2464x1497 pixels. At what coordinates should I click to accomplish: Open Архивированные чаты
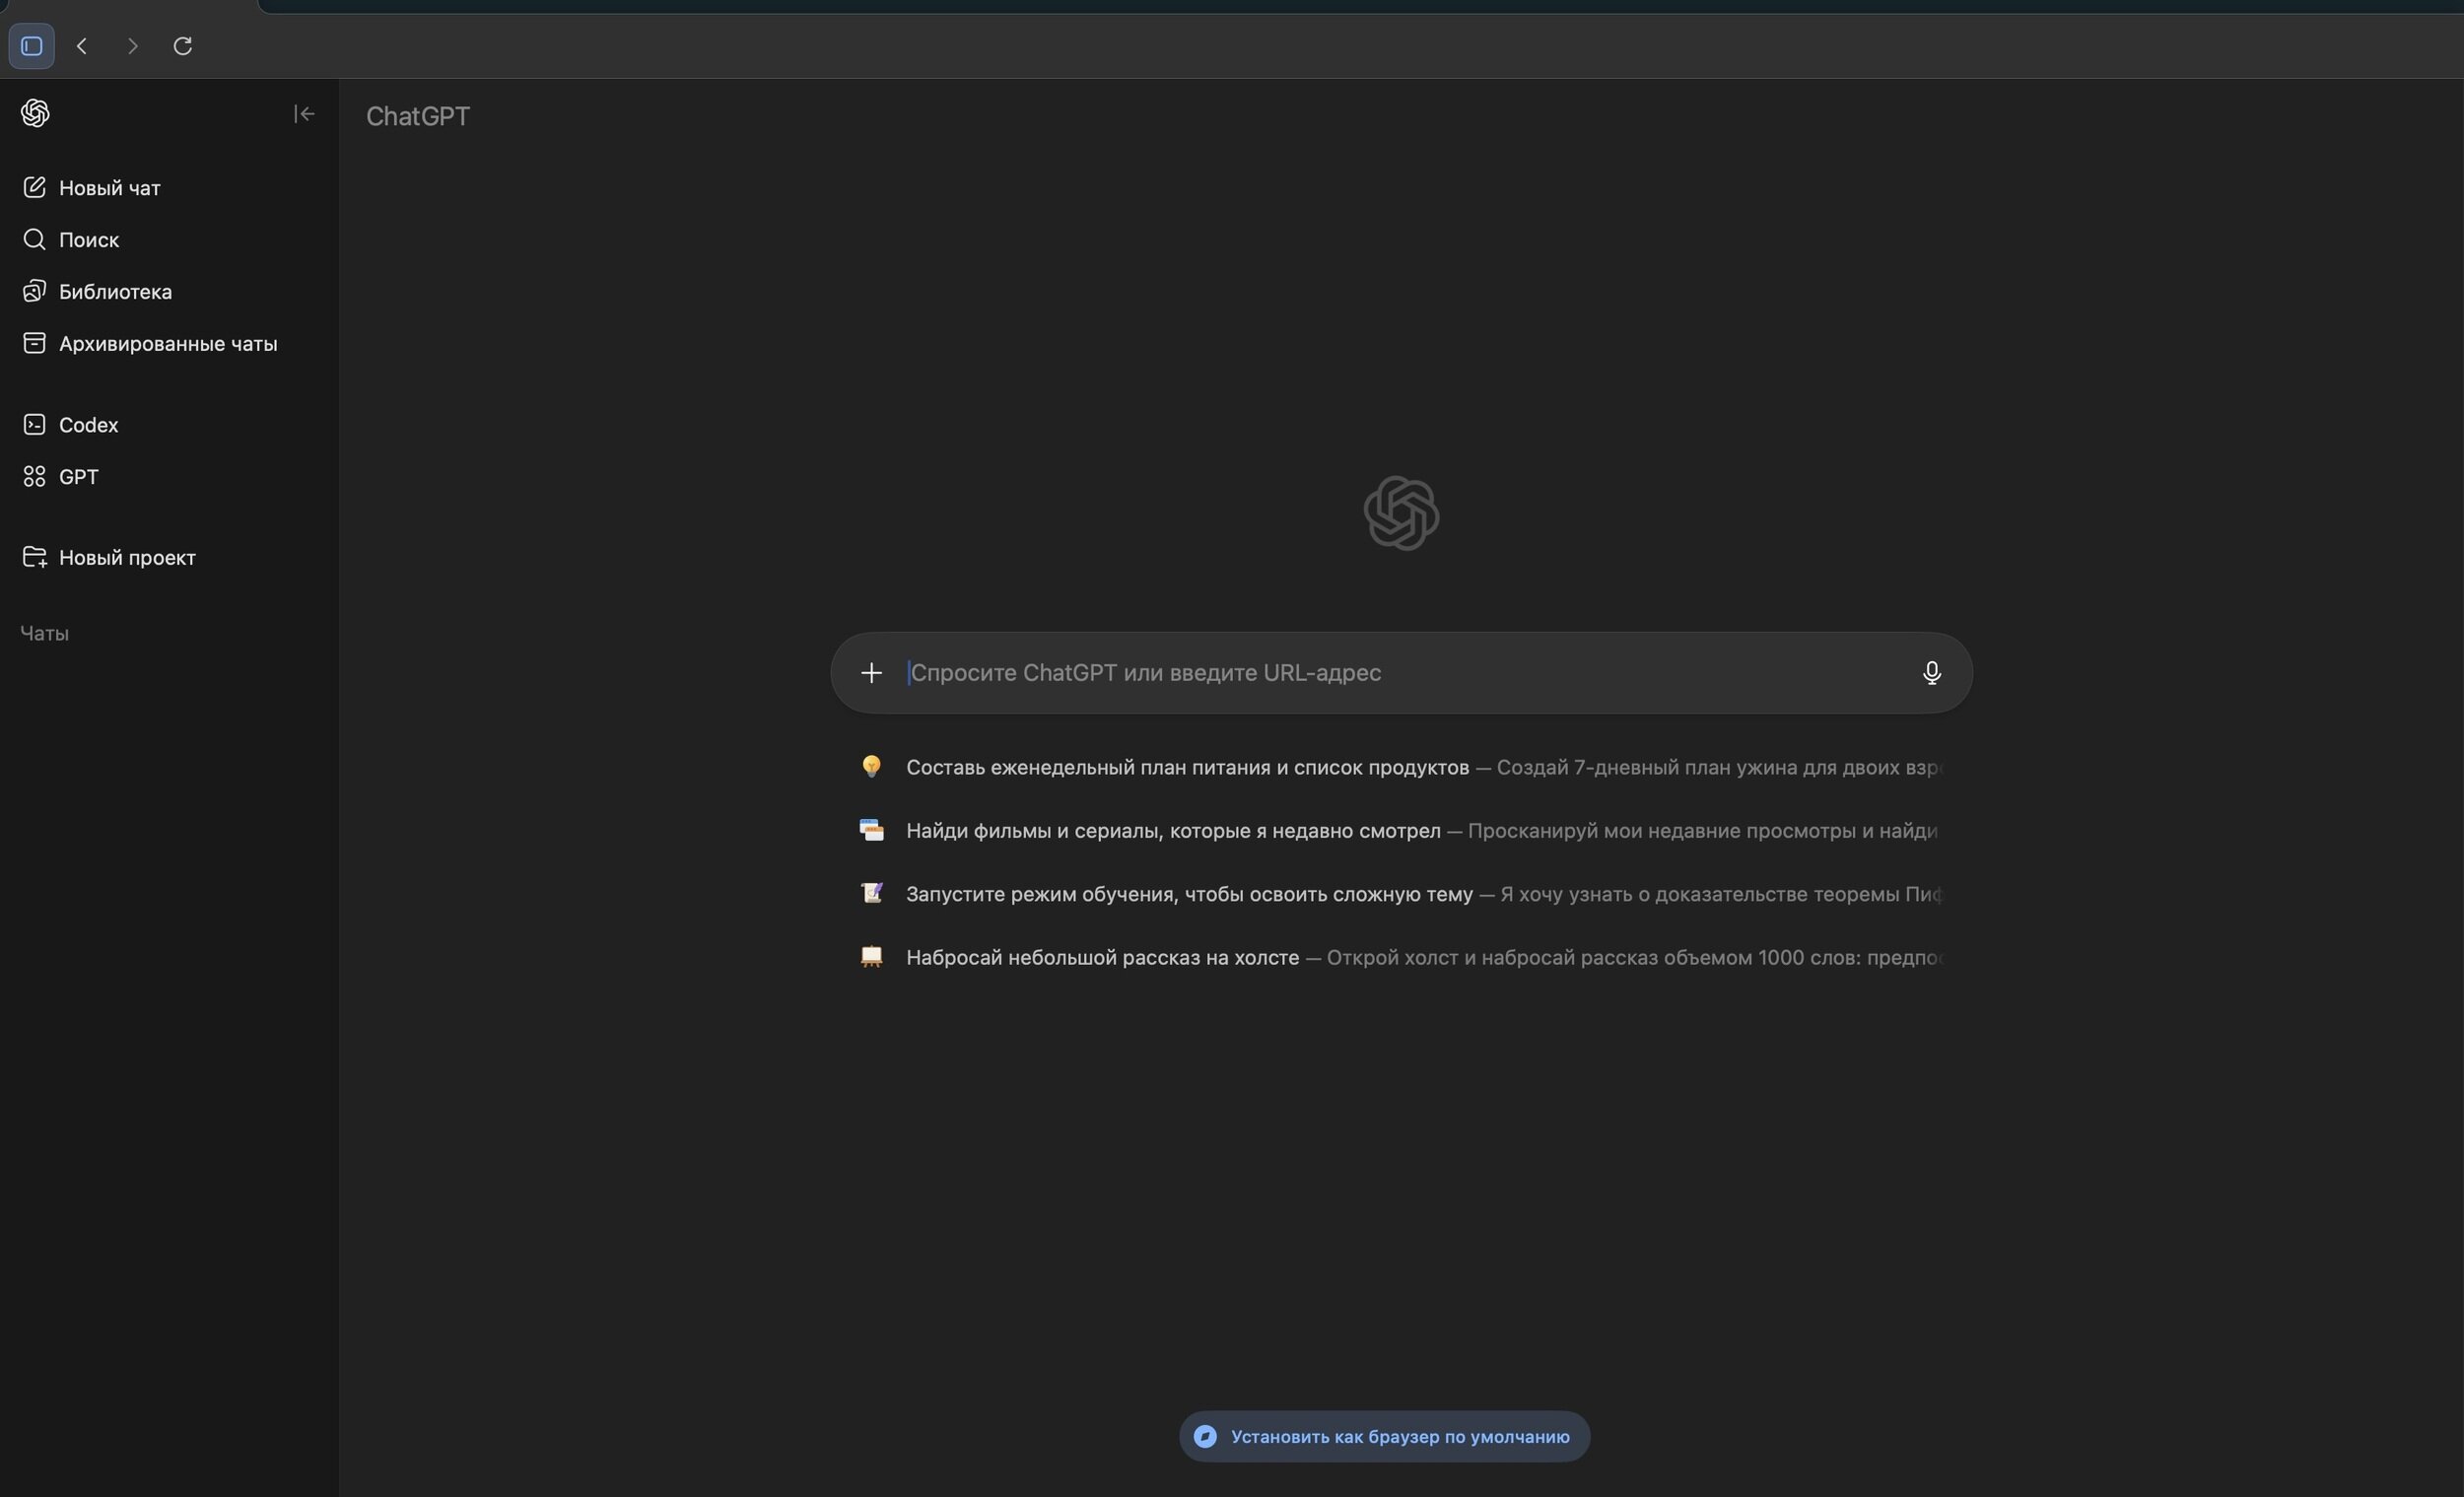click(x=167, y=344)
